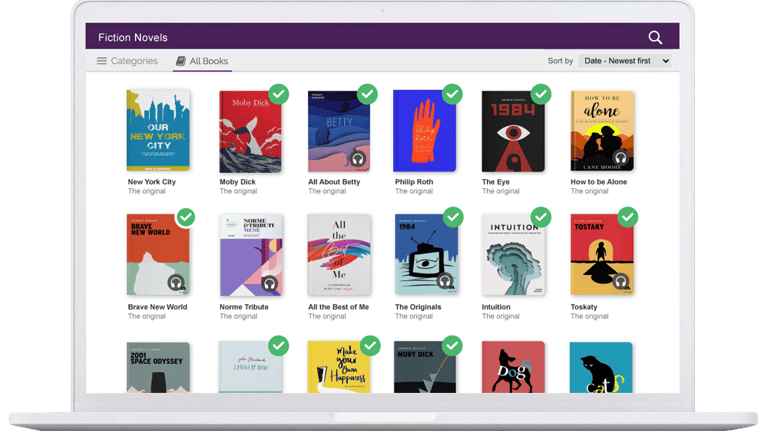Select the orange hand Philip Roth cover
Viewport: 768px width, 431px height.
click(425, 131)
